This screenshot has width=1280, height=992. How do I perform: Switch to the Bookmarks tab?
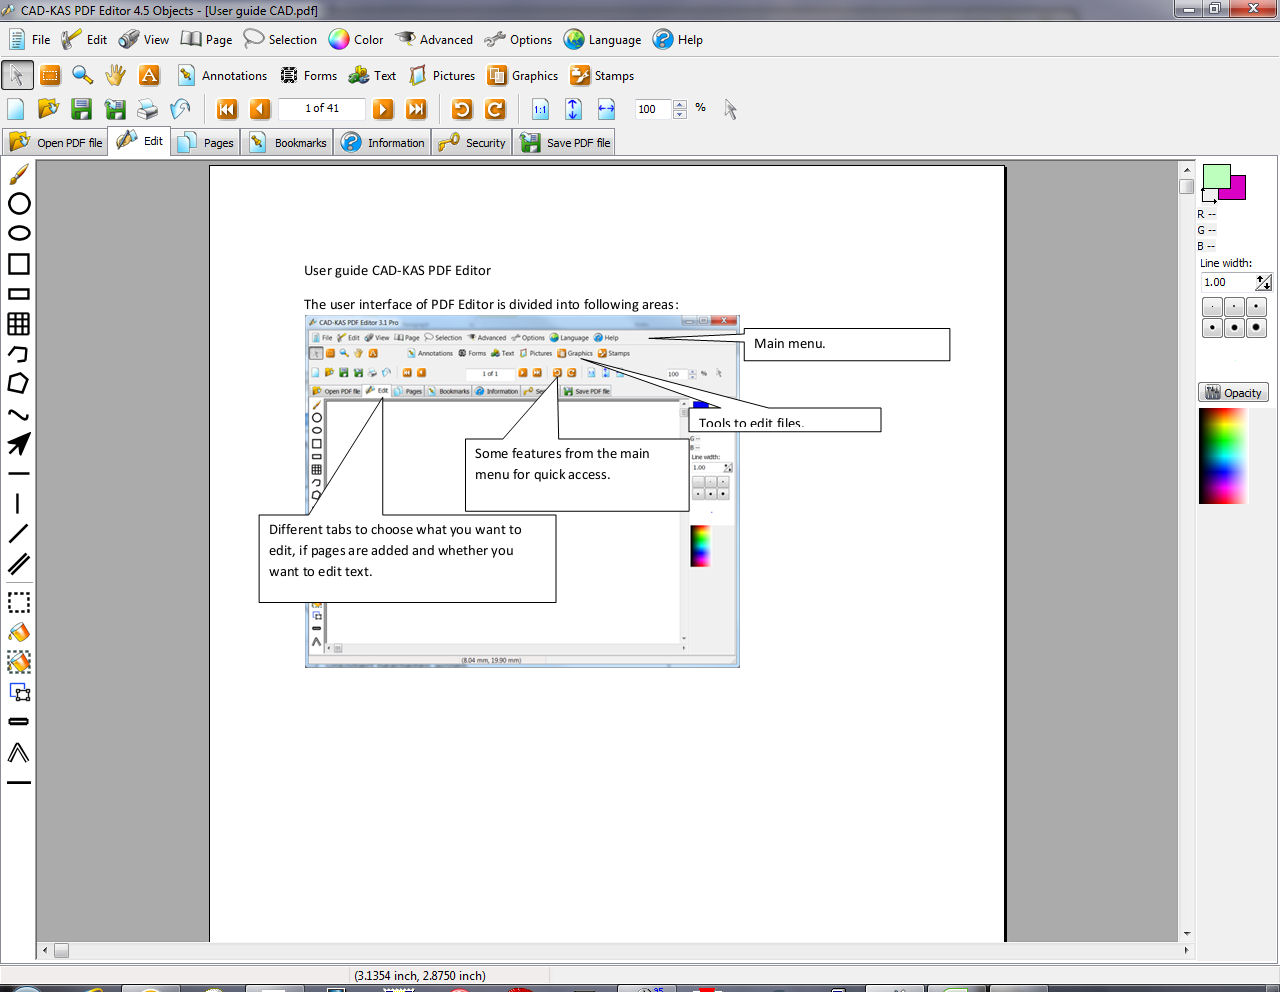point(288,142)
